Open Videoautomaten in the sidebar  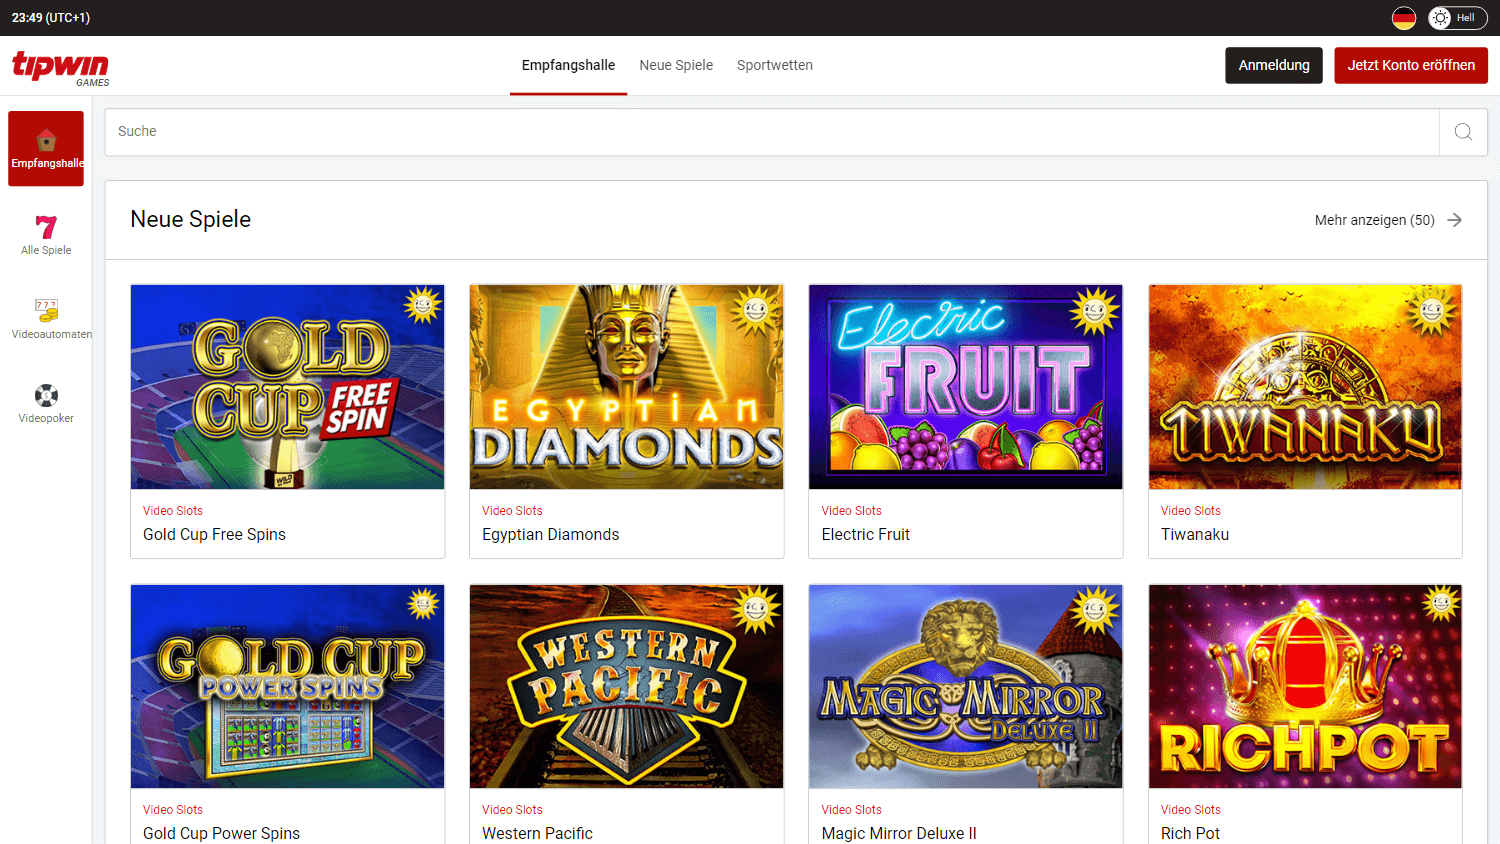46,319
